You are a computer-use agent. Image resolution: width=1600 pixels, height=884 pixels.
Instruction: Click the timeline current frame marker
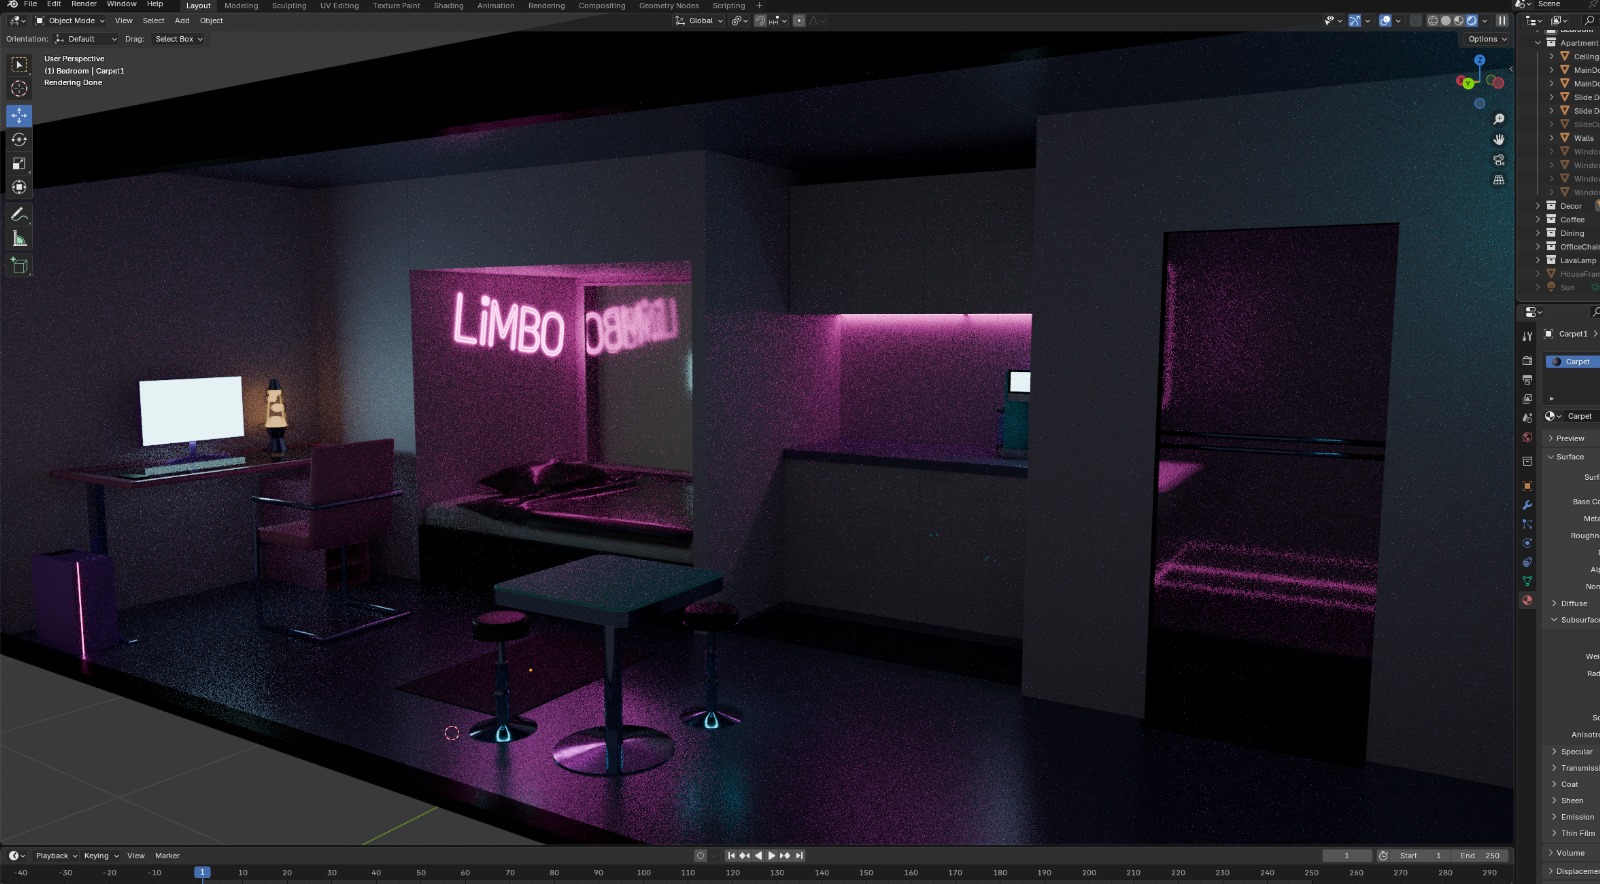(x=202, y=873)
